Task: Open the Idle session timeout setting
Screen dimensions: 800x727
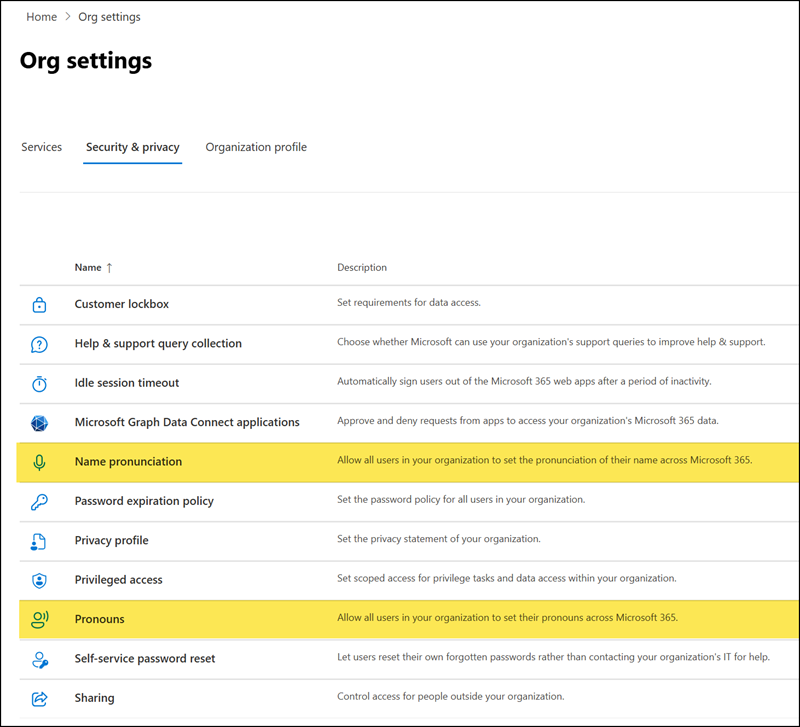Action: pos(126,383)
